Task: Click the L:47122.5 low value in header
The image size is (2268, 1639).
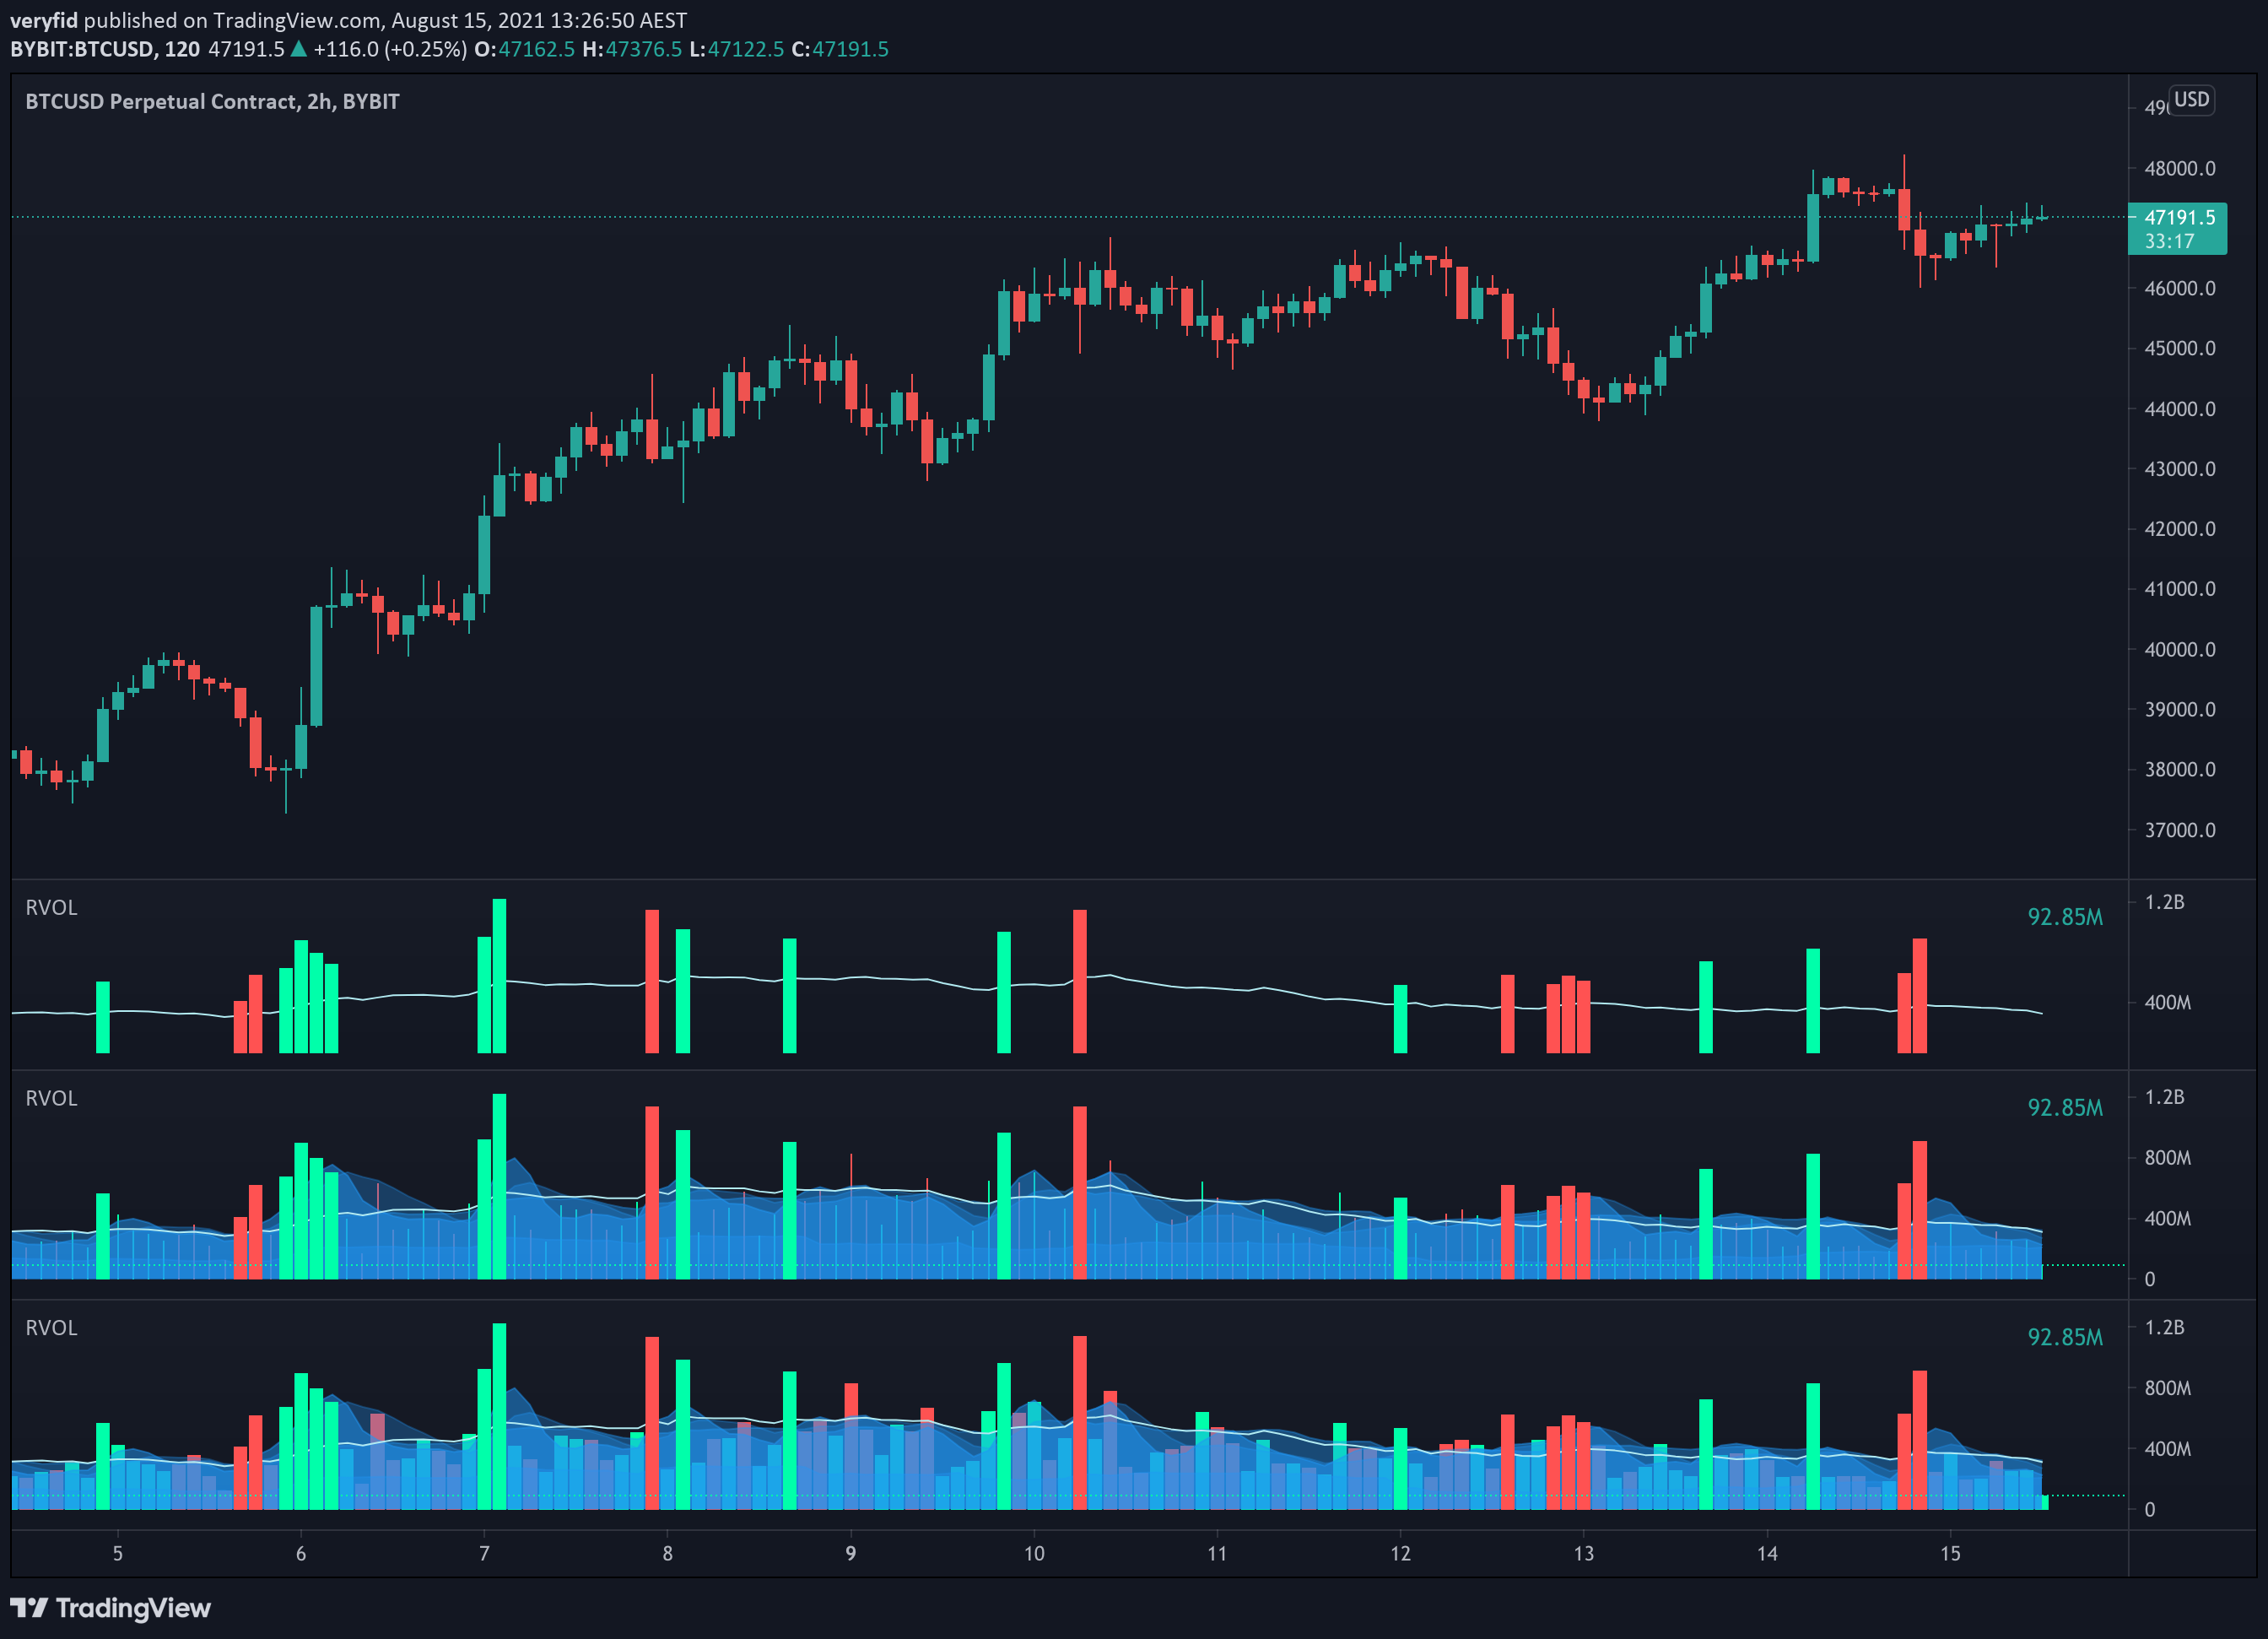Action: [737, 49]
